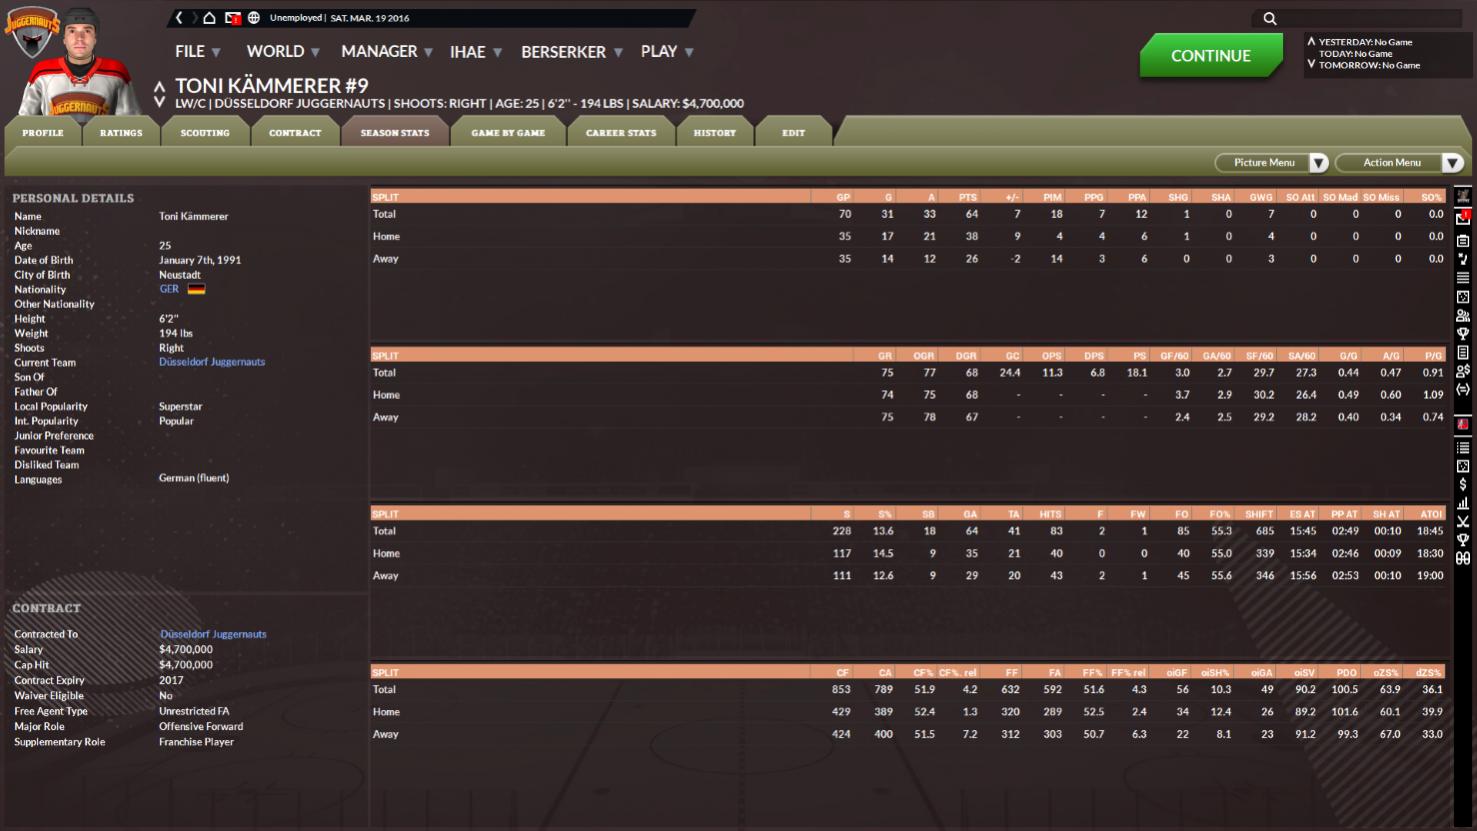Switch to the Career Stats tab

coord(621,133)
